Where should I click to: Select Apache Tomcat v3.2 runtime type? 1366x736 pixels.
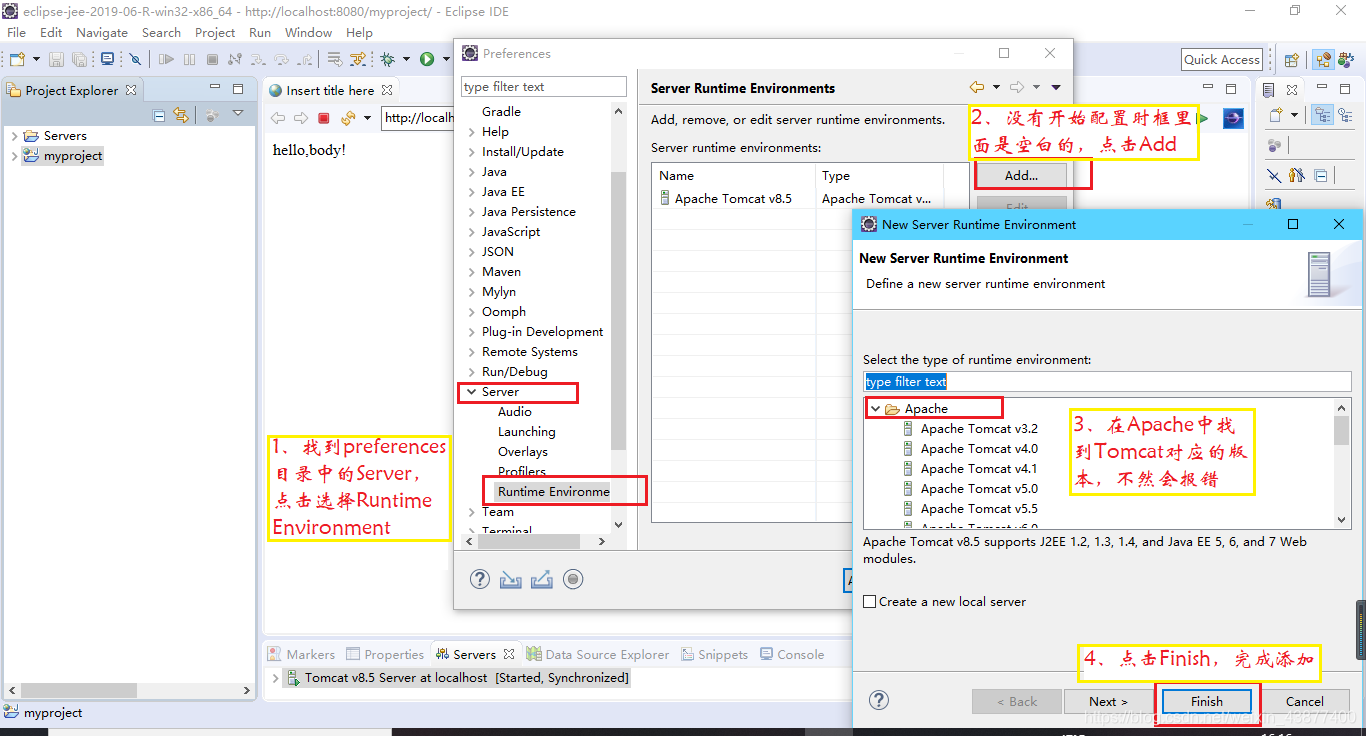[x=970, y=429]
